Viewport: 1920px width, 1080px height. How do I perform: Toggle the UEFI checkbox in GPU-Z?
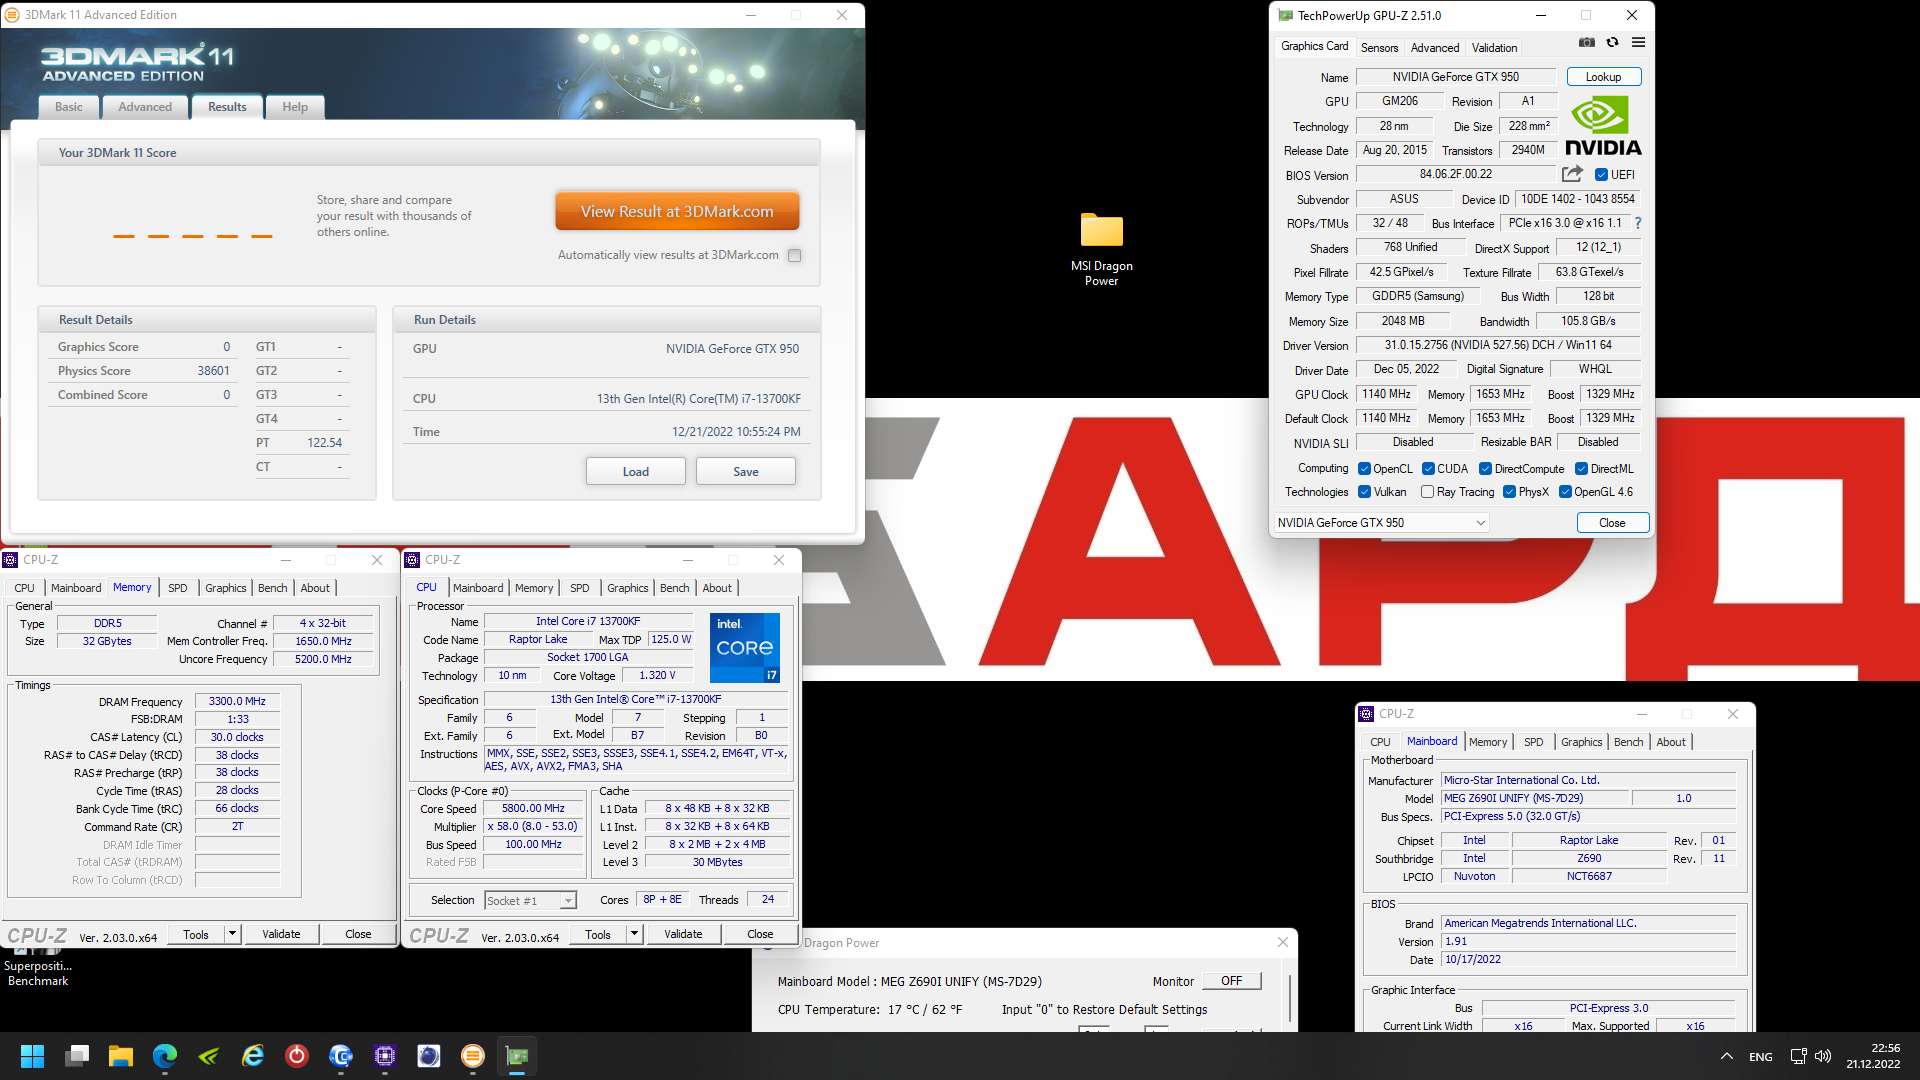point(1601,175)
